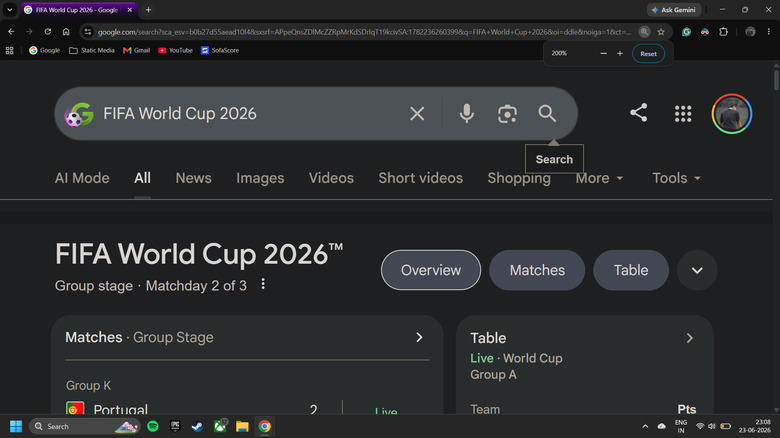Screen dimensions: 780x438
Task: Open the Table card arrow
Action: click(689, 338)
